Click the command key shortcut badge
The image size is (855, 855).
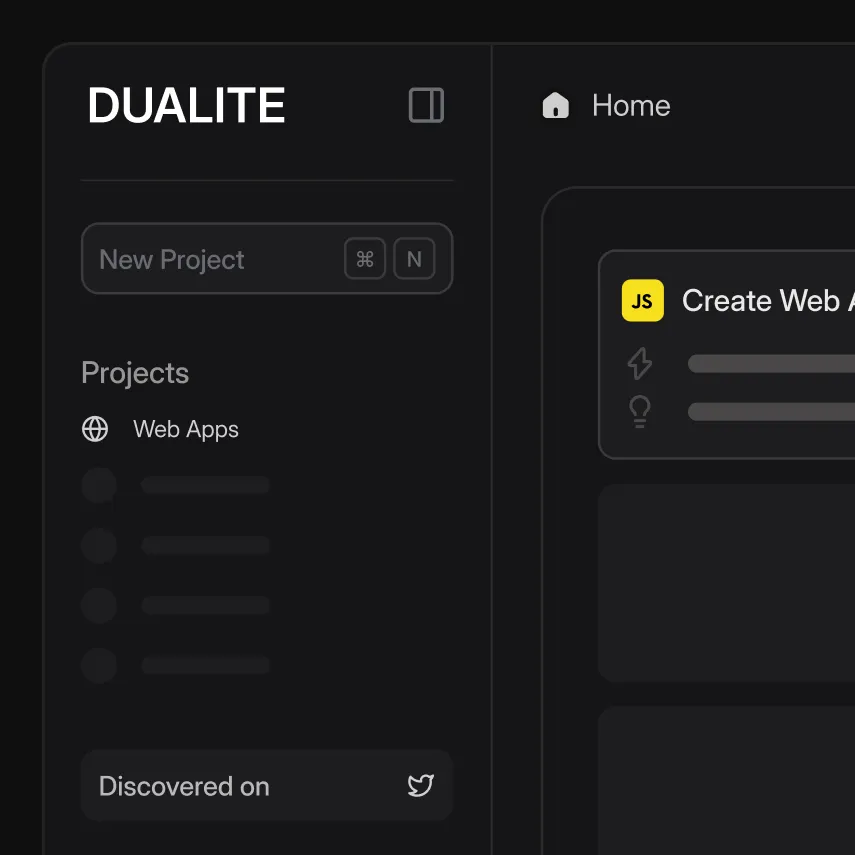(x=365, y=258)
